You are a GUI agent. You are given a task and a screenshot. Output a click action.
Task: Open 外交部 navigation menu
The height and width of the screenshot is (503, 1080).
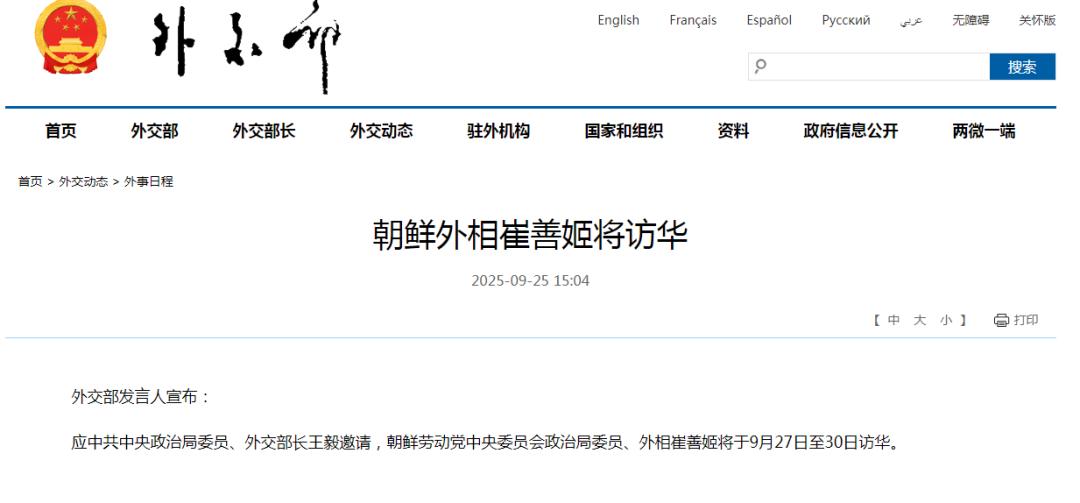(x=154, y=131)
